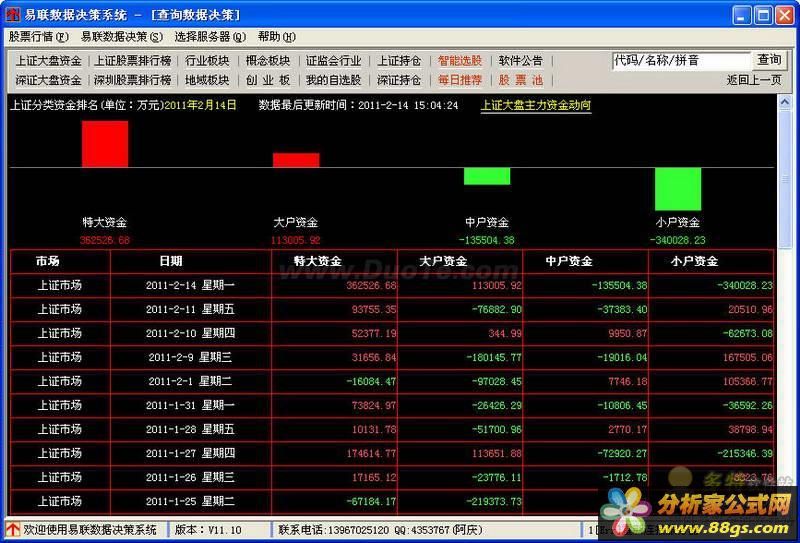Go to 行业板块
Image resolution: width=800 pixels, height=543 pixels.
tap(207, 61)
